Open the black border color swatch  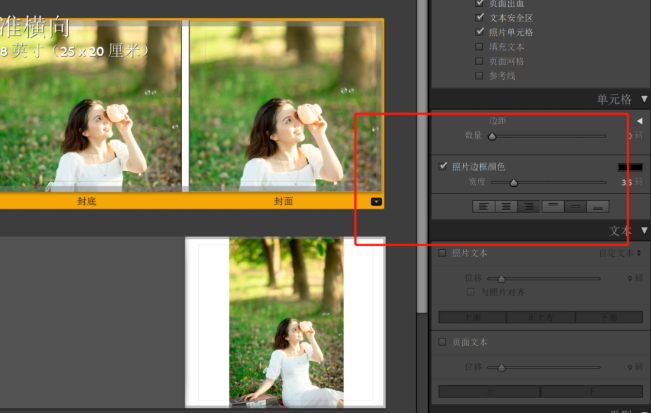coord(630,167)
